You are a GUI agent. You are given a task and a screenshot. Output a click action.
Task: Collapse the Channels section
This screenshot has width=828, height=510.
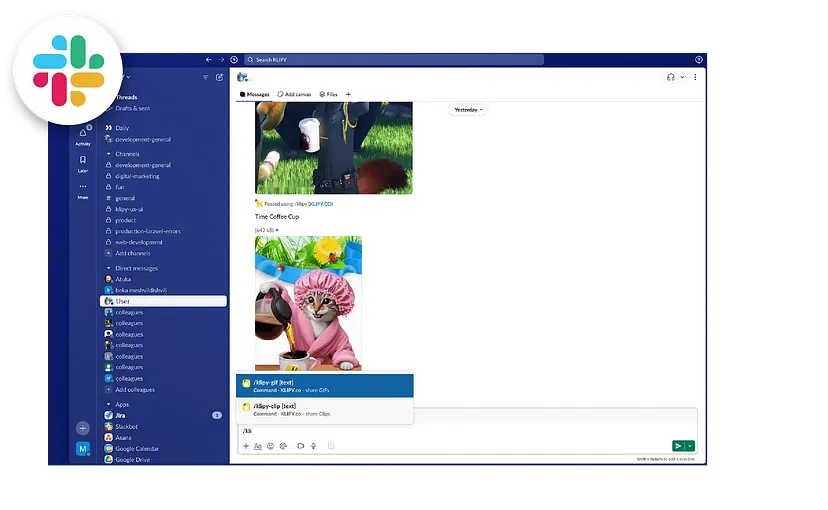tap(109, 154)
